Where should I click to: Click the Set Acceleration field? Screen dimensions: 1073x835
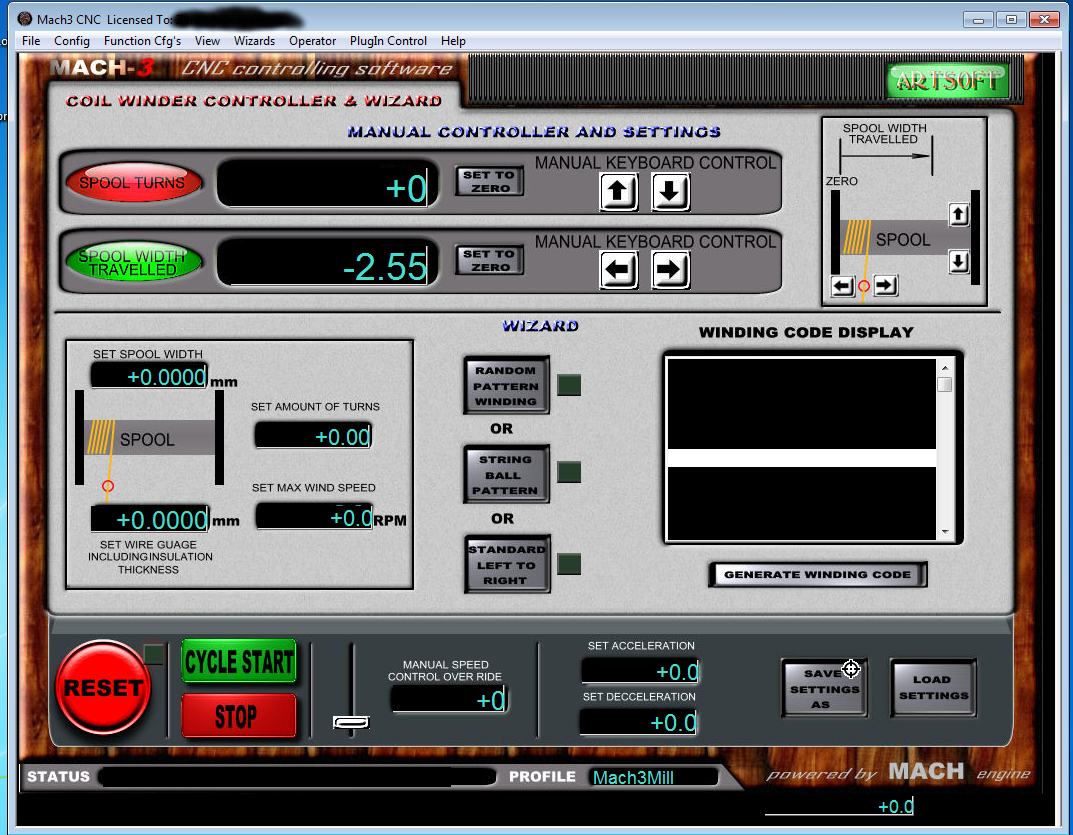pyautogui.click(x=641, y=671)
